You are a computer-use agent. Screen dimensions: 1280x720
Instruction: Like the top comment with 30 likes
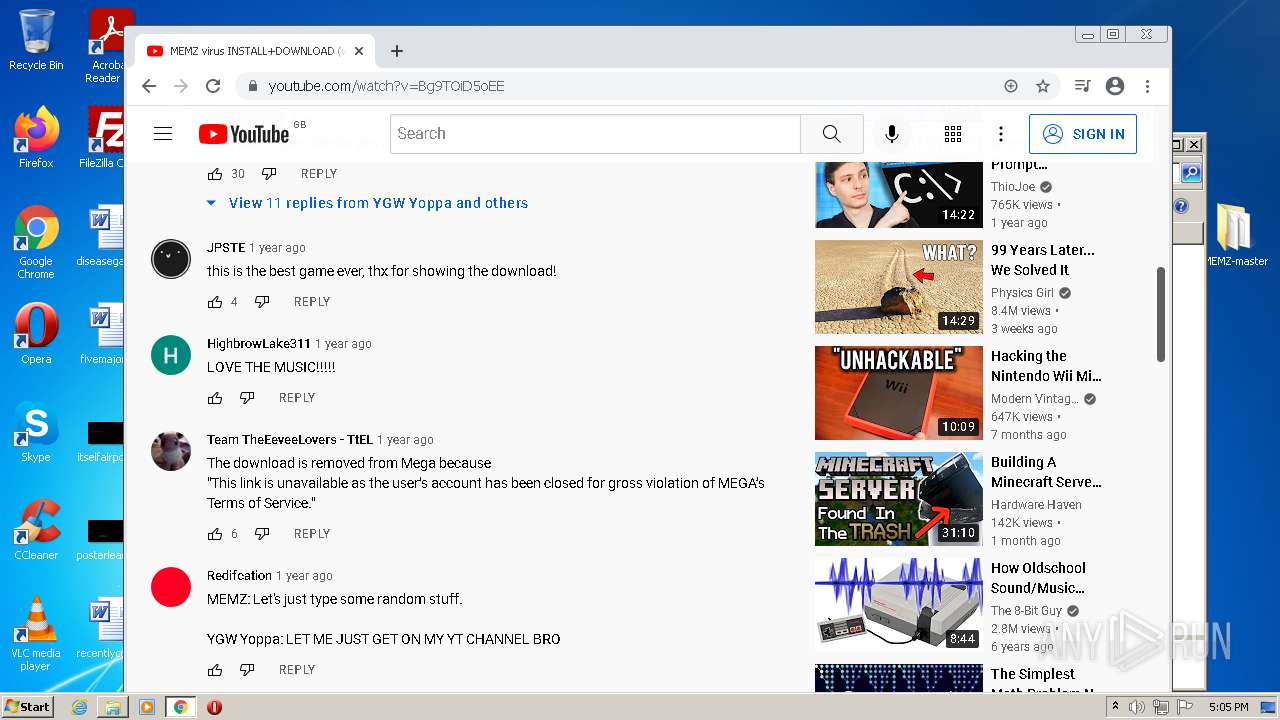tap(215, 173)
